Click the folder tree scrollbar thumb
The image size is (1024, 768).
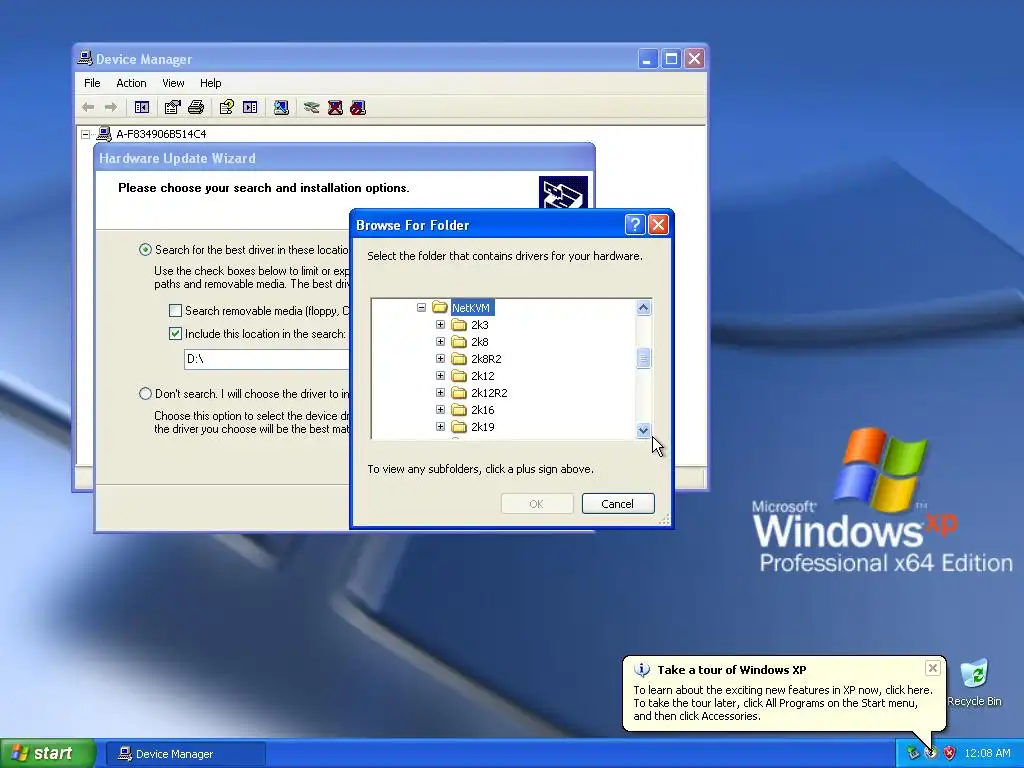pyautogui.click(x=643, y=358)
